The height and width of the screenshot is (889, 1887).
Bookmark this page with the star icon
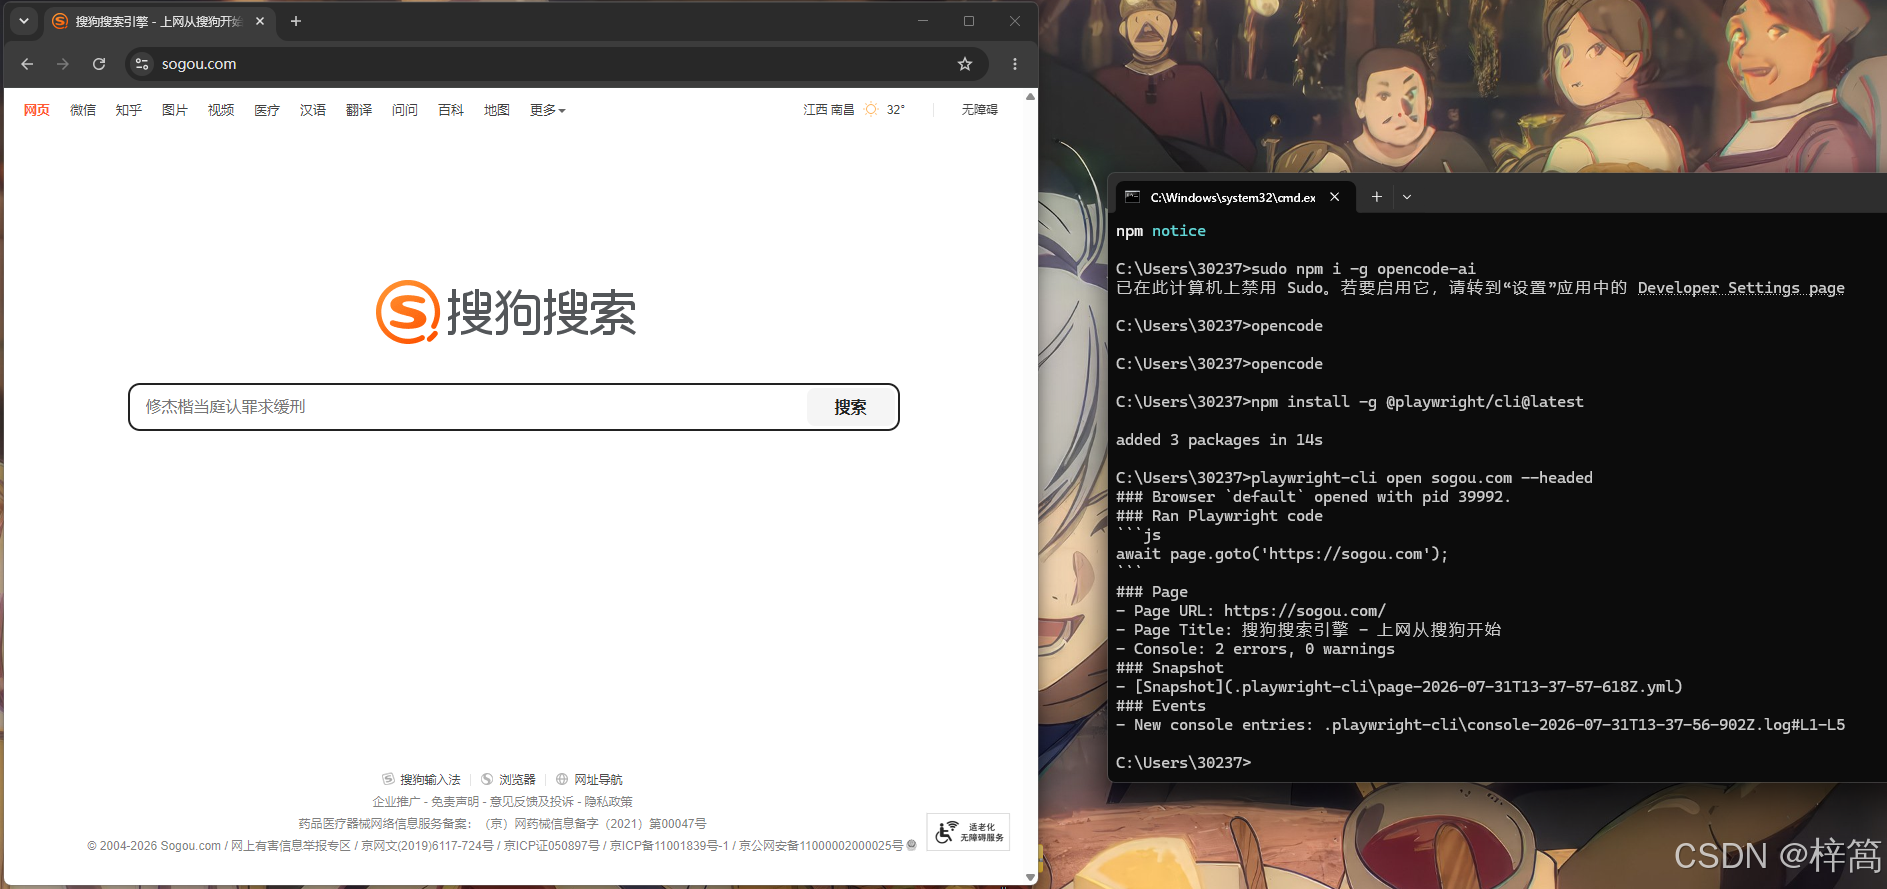(965, 64)
